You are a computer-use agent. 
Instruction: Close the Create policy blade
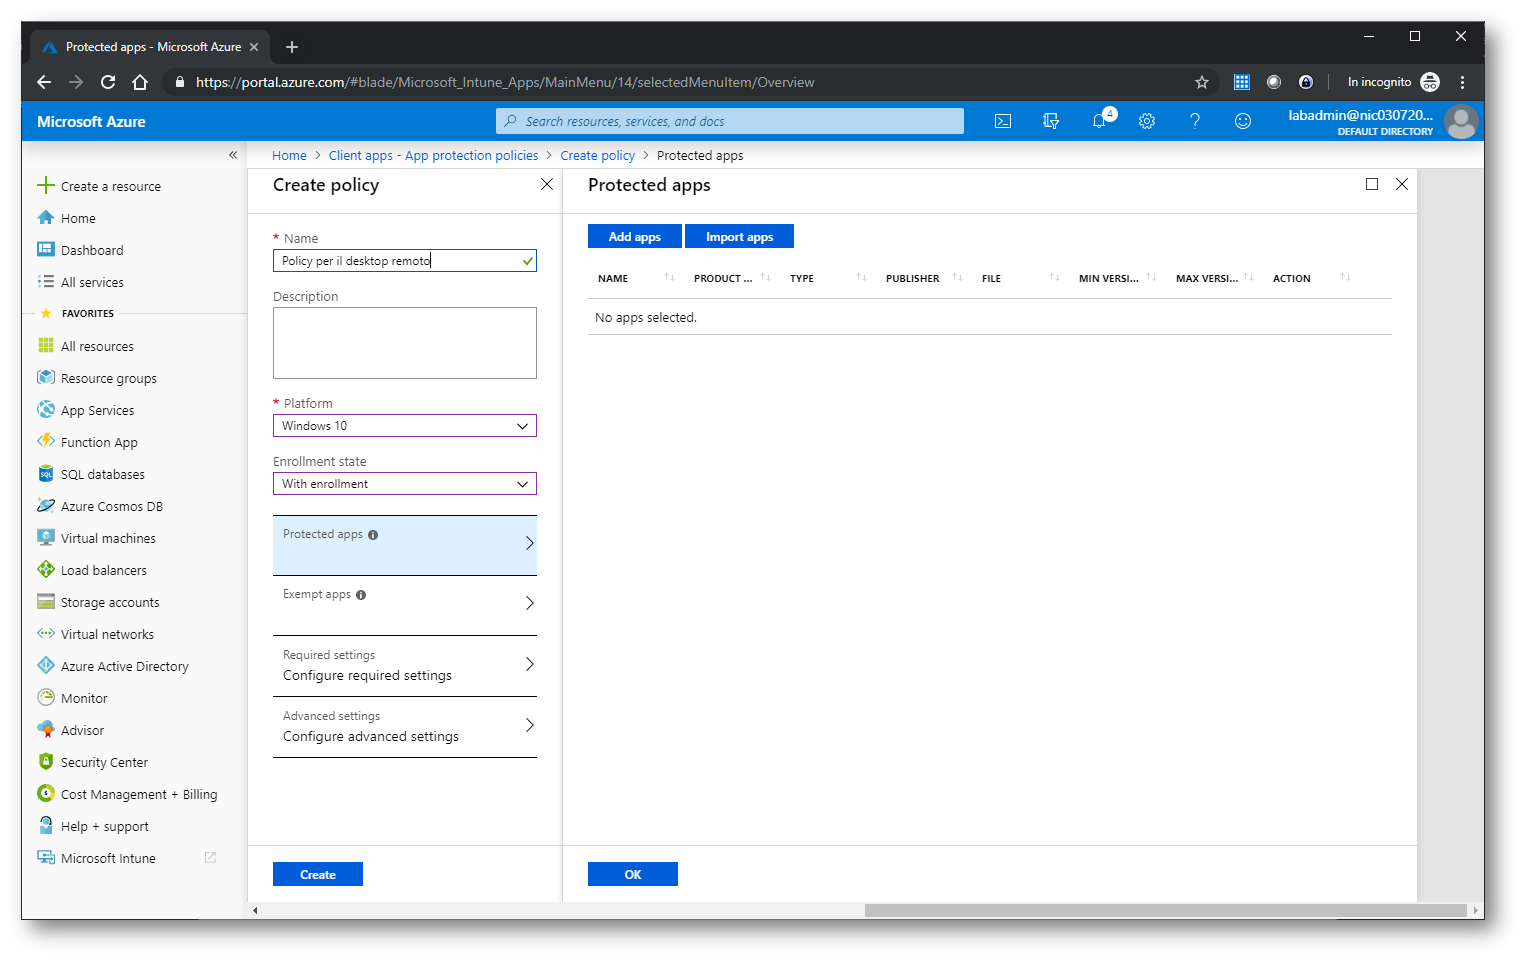pos(547,184)
